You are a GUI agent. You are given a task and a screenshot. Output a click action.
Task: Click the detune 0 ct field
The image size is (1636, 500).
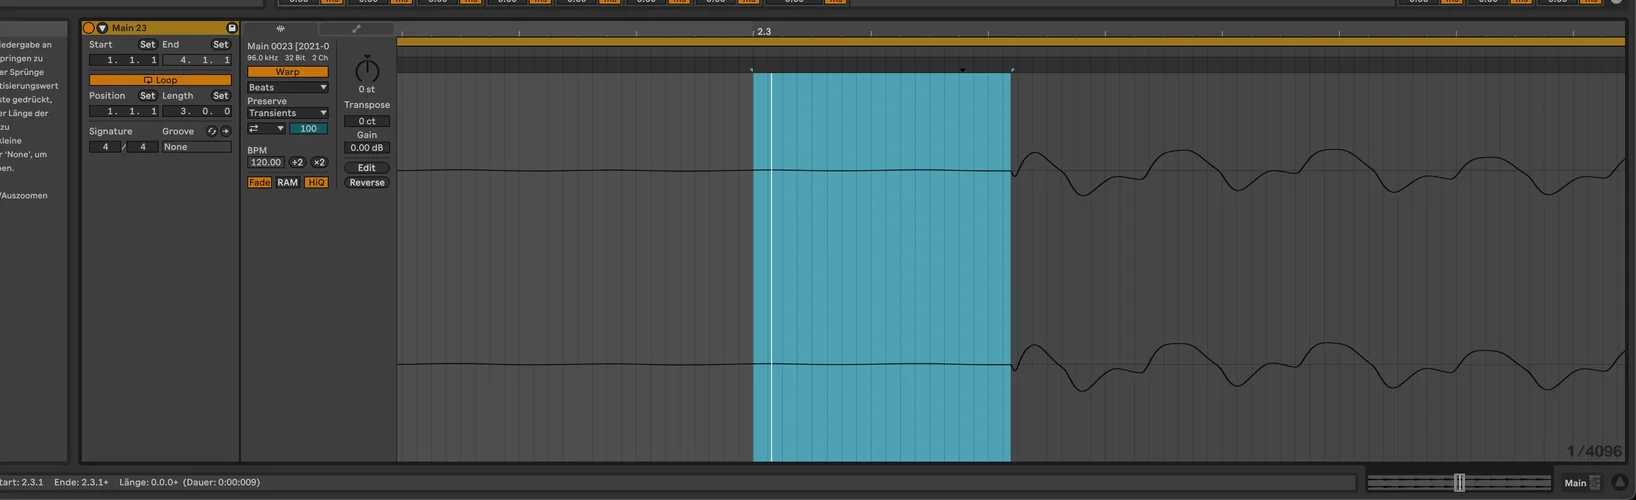pos(367,121)
